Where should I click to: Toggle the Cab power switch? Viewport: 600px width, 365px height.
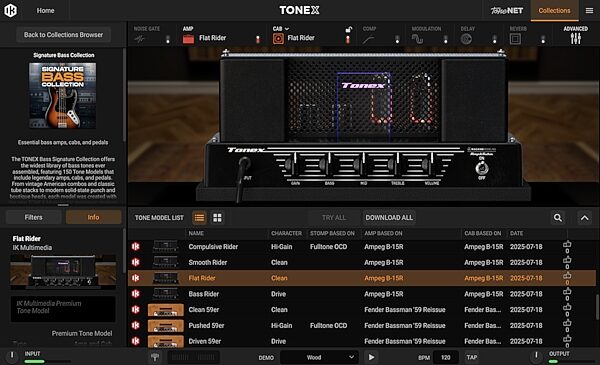click(347, 39)
